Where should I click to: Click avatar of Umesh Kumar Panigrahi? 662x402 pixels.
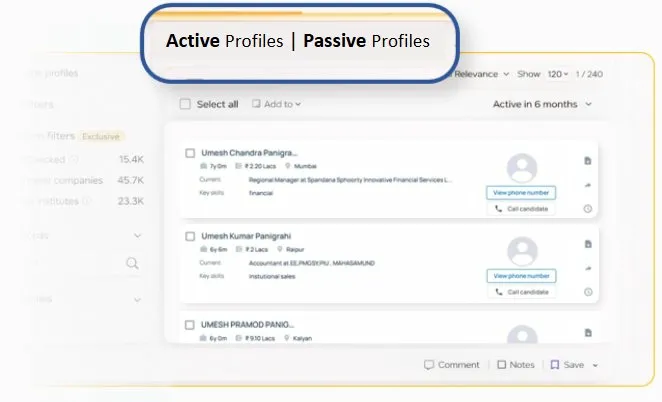point(522,251)
